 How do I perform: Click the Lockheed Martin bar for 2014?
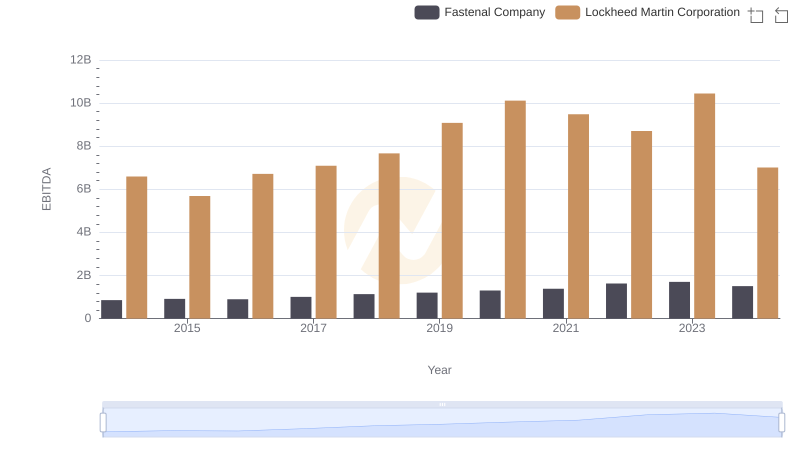(x=137, y=247)
